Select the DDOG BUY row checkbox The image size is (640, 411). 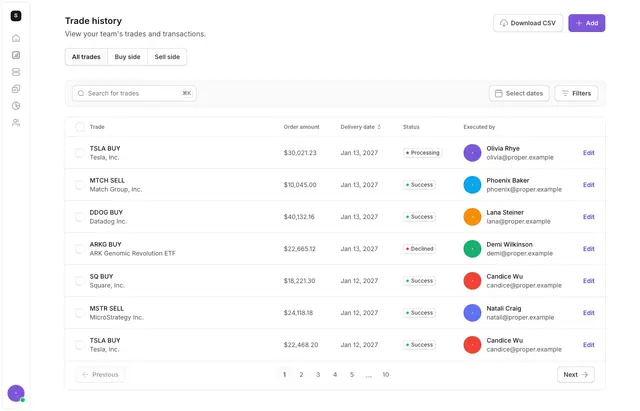(x=80, y=217)
